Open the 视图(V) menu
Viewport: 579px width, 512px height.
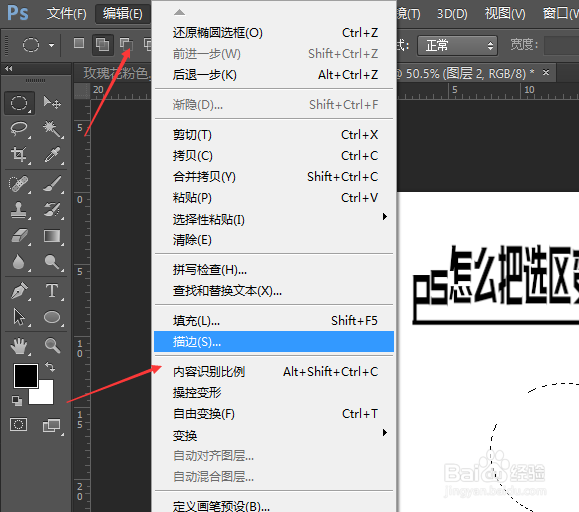505,14
